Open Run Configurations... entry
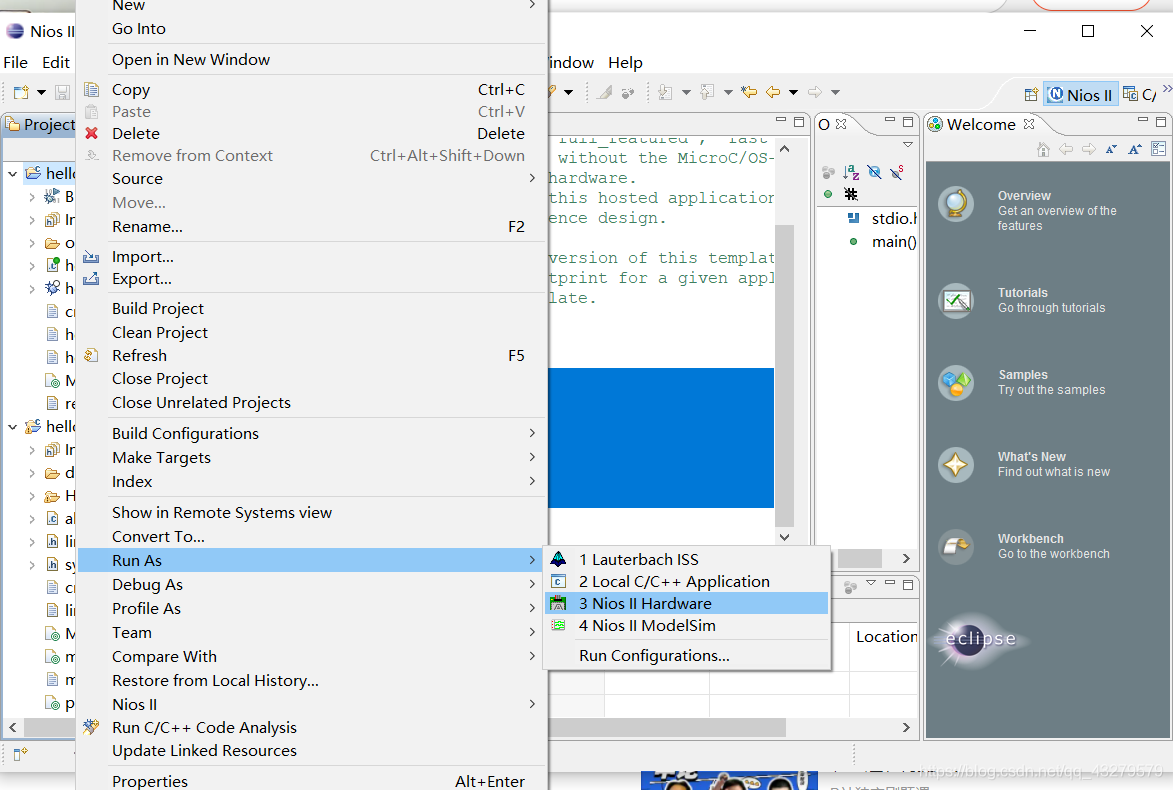 [687, 655]
